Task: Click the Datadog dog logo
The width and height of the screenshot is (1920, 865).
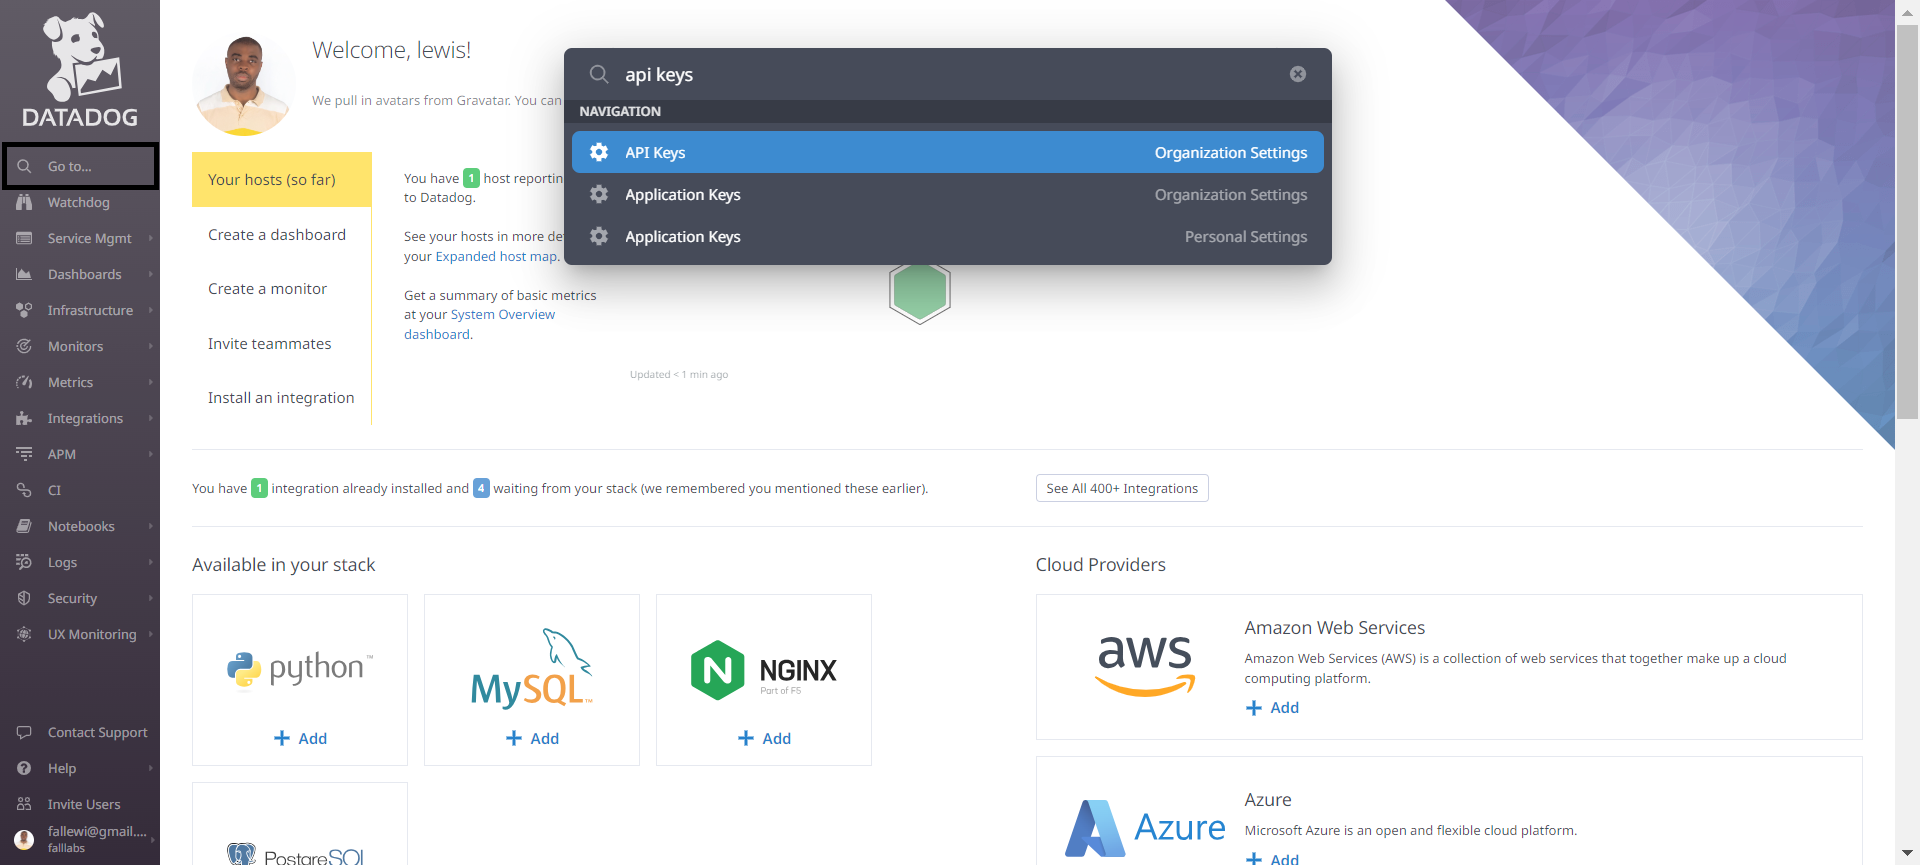Action: [x=80, y=70]
